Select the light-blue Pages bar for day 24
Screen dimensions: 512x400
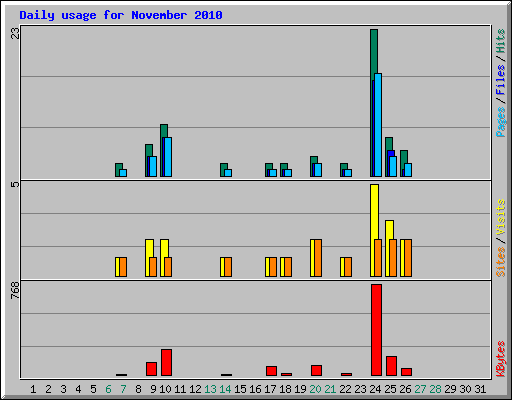[378, 125]
